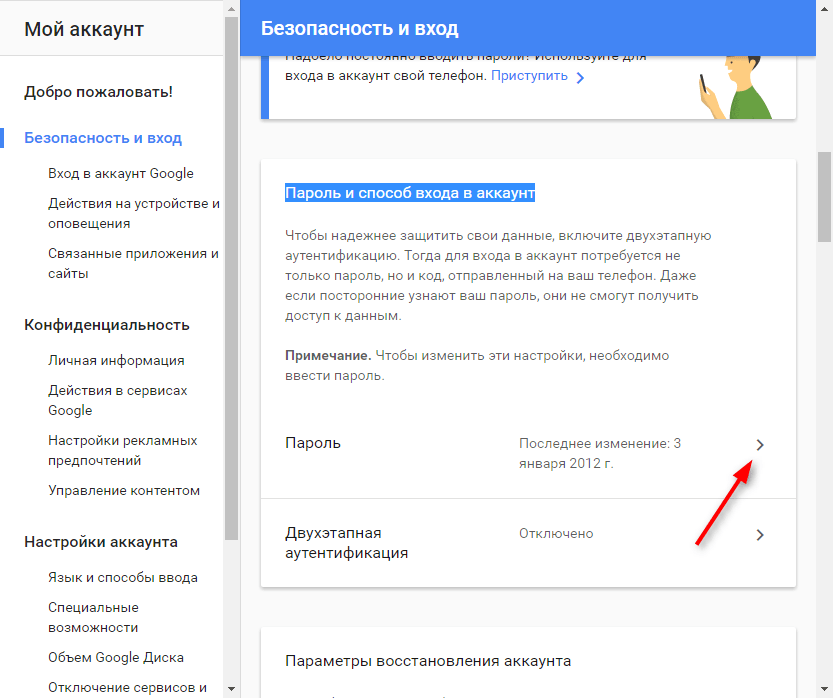The width and height of the screenshot is (833, 698).
Task: Open Действия в сервисах Google
Action: pyautogui.click(x=117, y=401)
